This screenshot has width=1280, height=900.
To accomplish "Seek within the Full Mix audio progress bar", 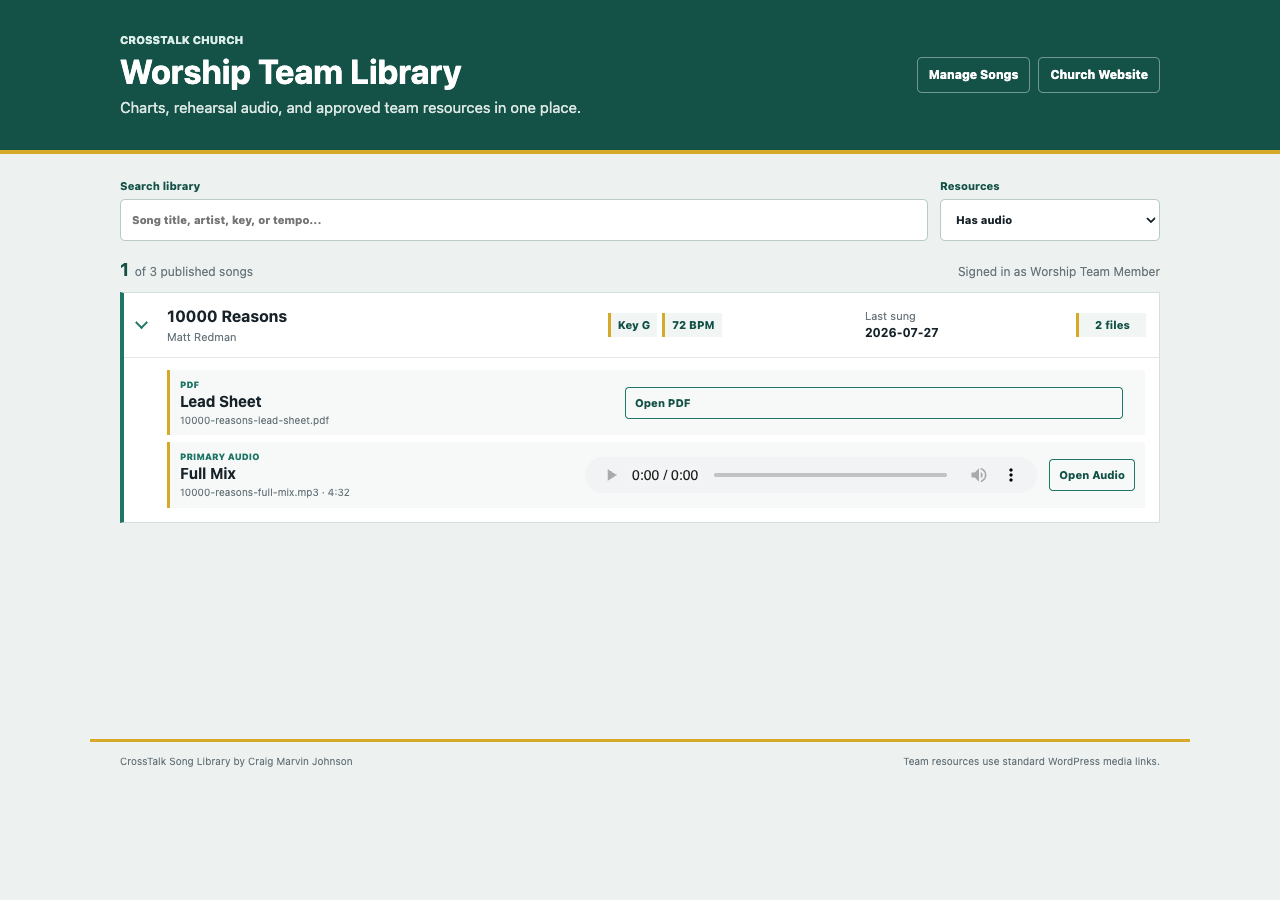I will (830, 475).
